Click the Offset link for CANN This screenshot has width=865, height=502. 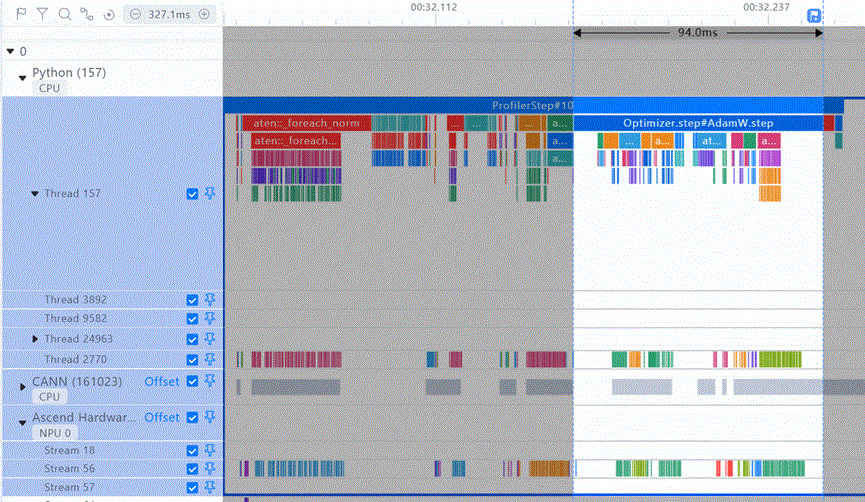tap(162, 381)
